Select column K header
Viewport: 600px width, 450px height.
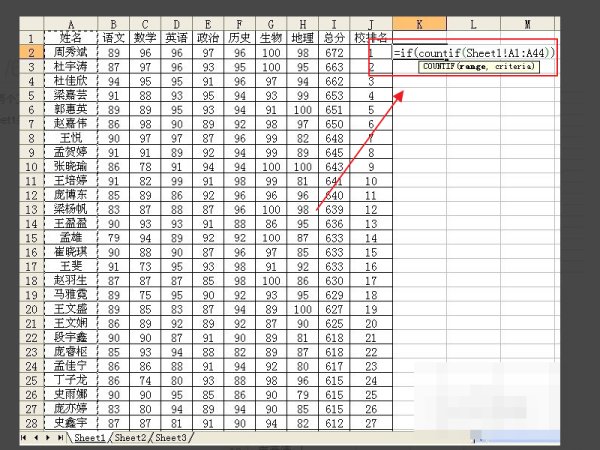419,24
